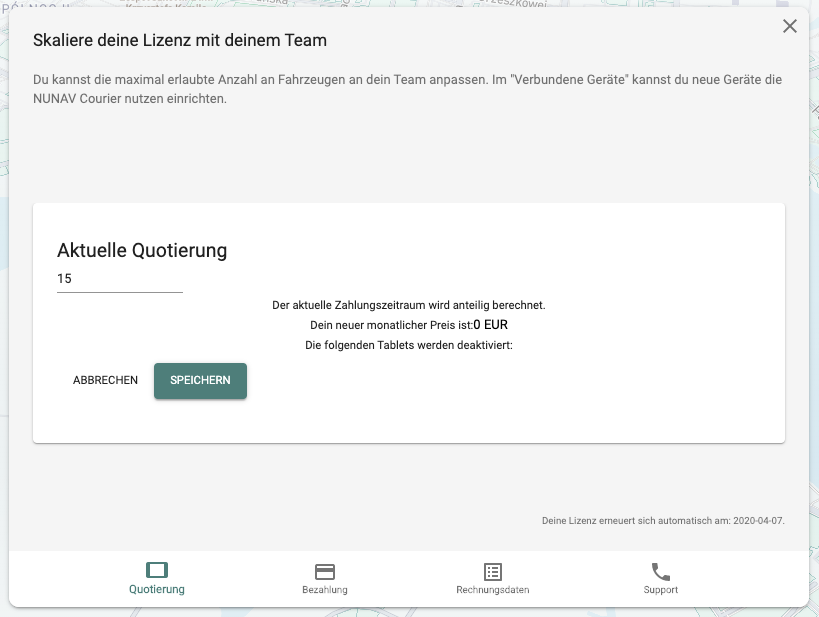Select the heading 'Skaliere deine Lizenz mit deinem Team'
This screenshot has width=819, height=617.
[180, 40]
